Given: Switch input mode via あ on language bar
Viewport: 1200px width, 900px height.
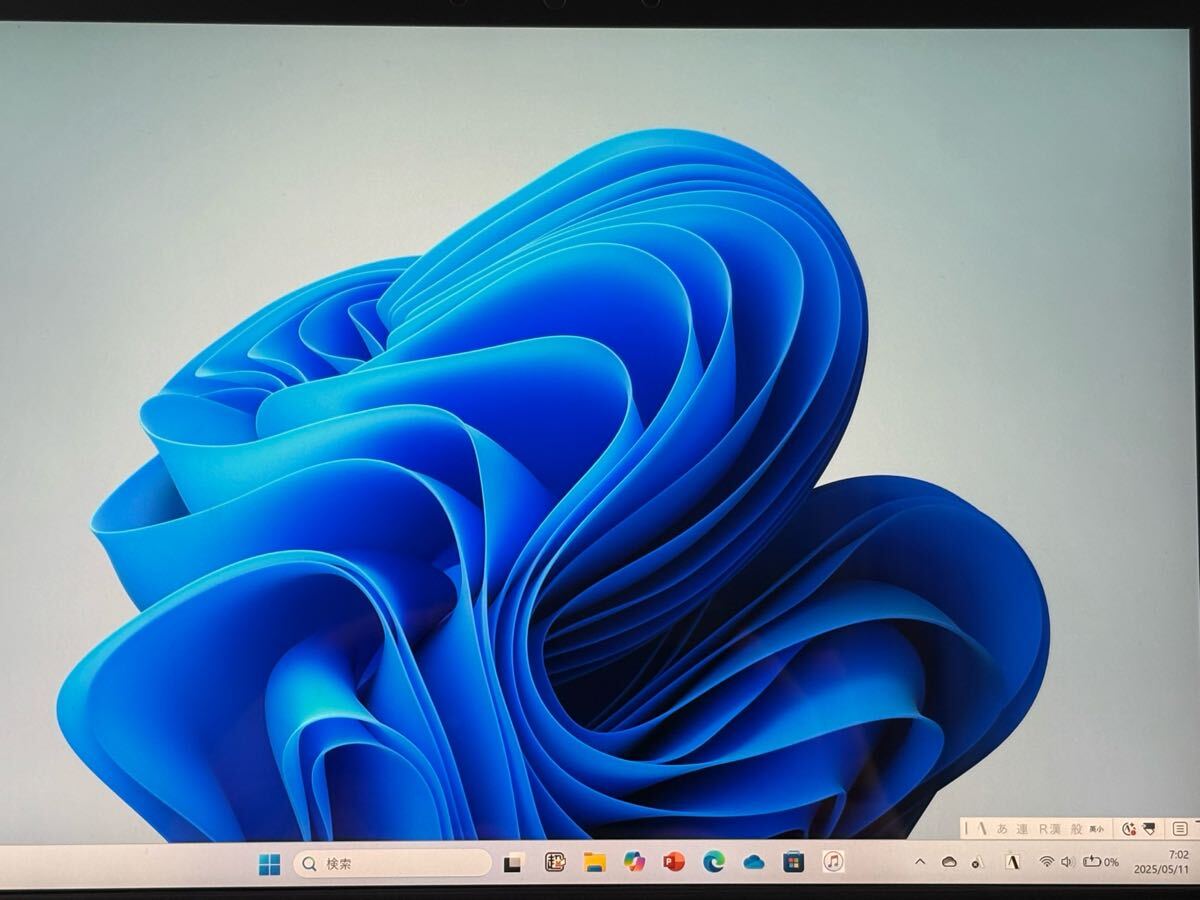Looking at the screenshot, I should point(1003,829).
